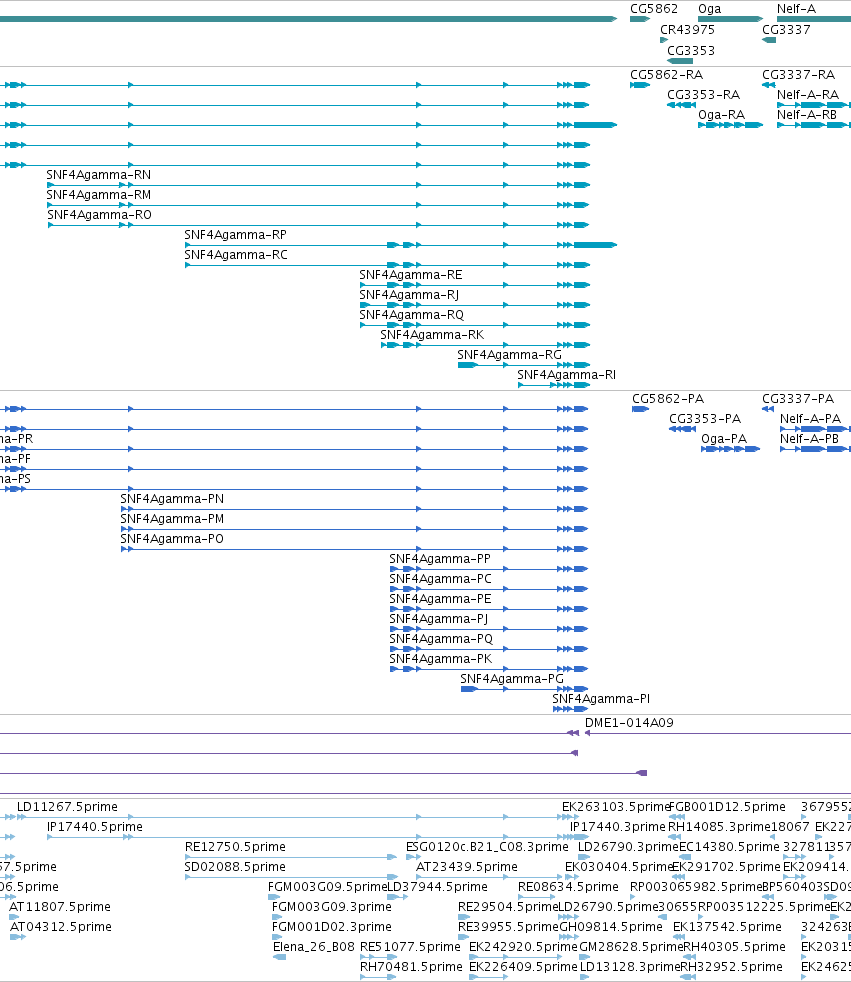Select the Oga-PA protein label
Viewport: 851px width, 982px height.
click(x=724, y=439)
